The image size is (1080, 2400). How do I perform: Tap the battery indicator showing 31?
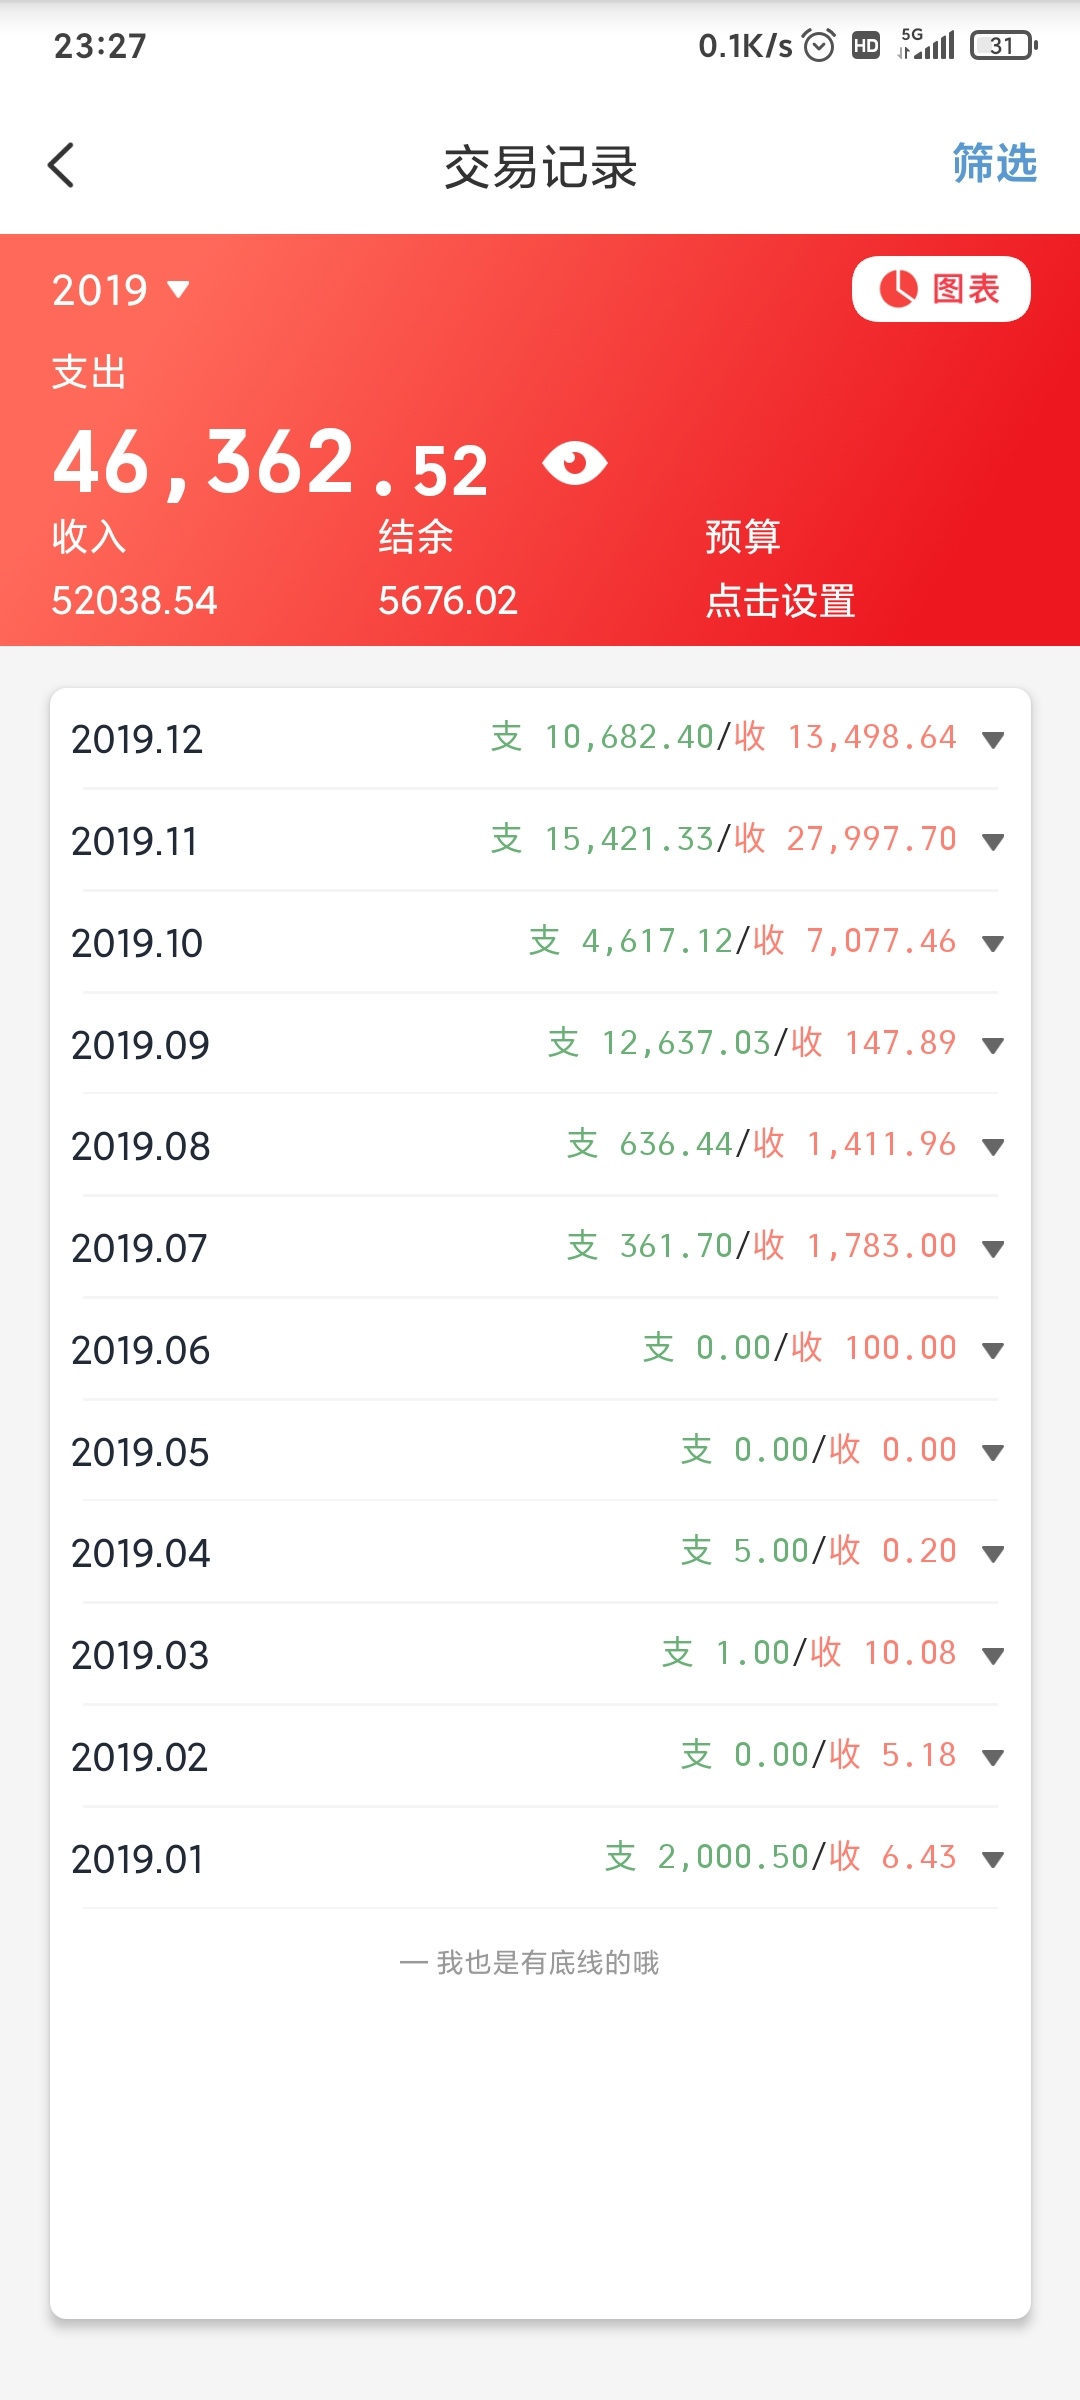1004,46
